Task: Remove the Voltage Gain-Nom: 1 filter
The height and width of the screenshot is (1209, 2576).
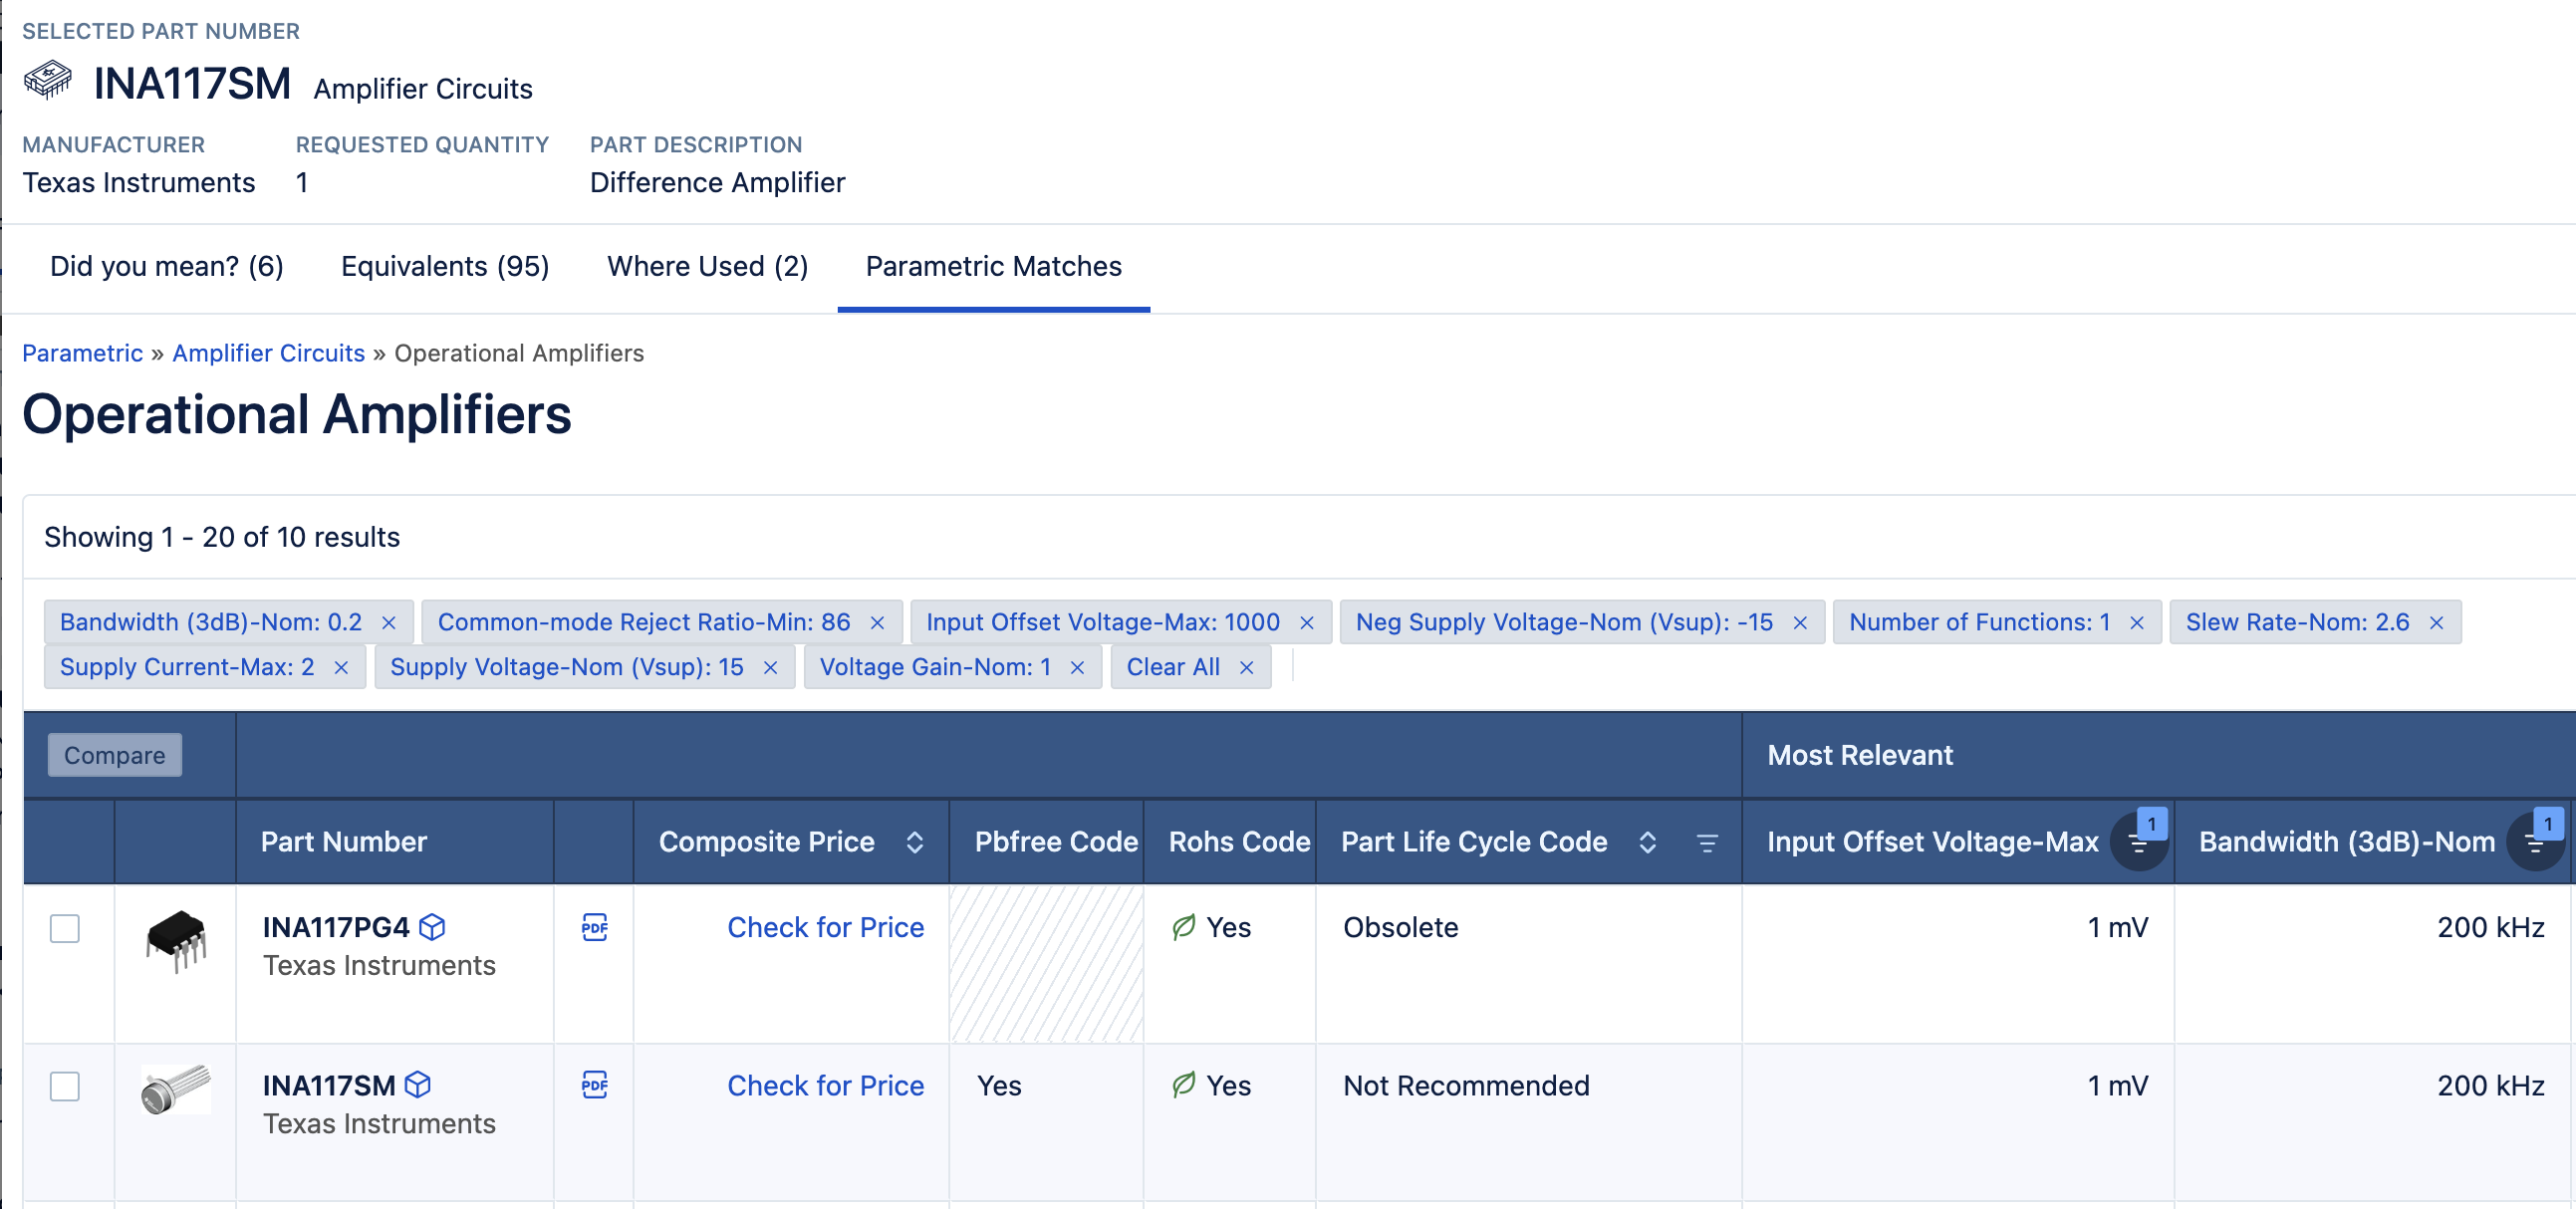Action: click(x=1077, y=668)
